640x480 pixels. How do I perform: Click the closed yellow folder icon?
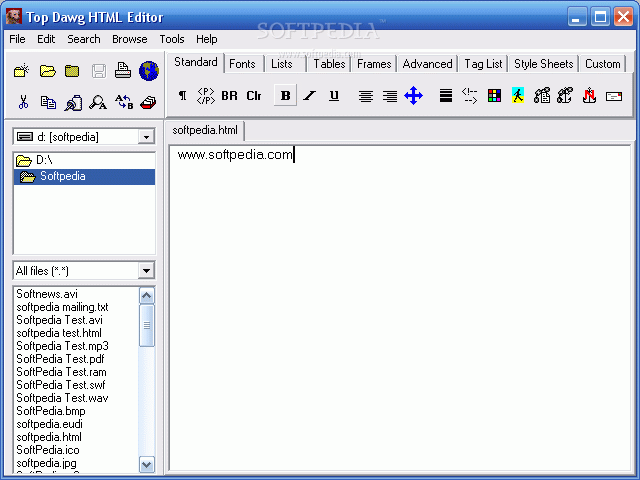(x=72, y=71)
